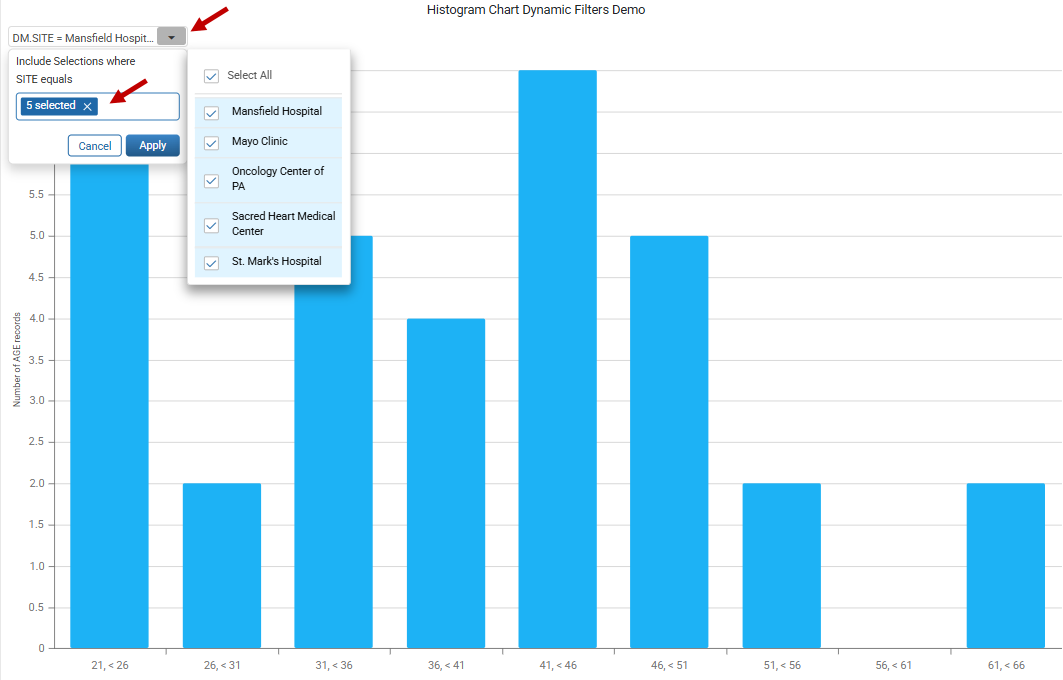Image resolution: width=1063 pixels, height=680 pixels.
Task: Click the 'Number of AGE records' axis label
Action: [17, 359]
